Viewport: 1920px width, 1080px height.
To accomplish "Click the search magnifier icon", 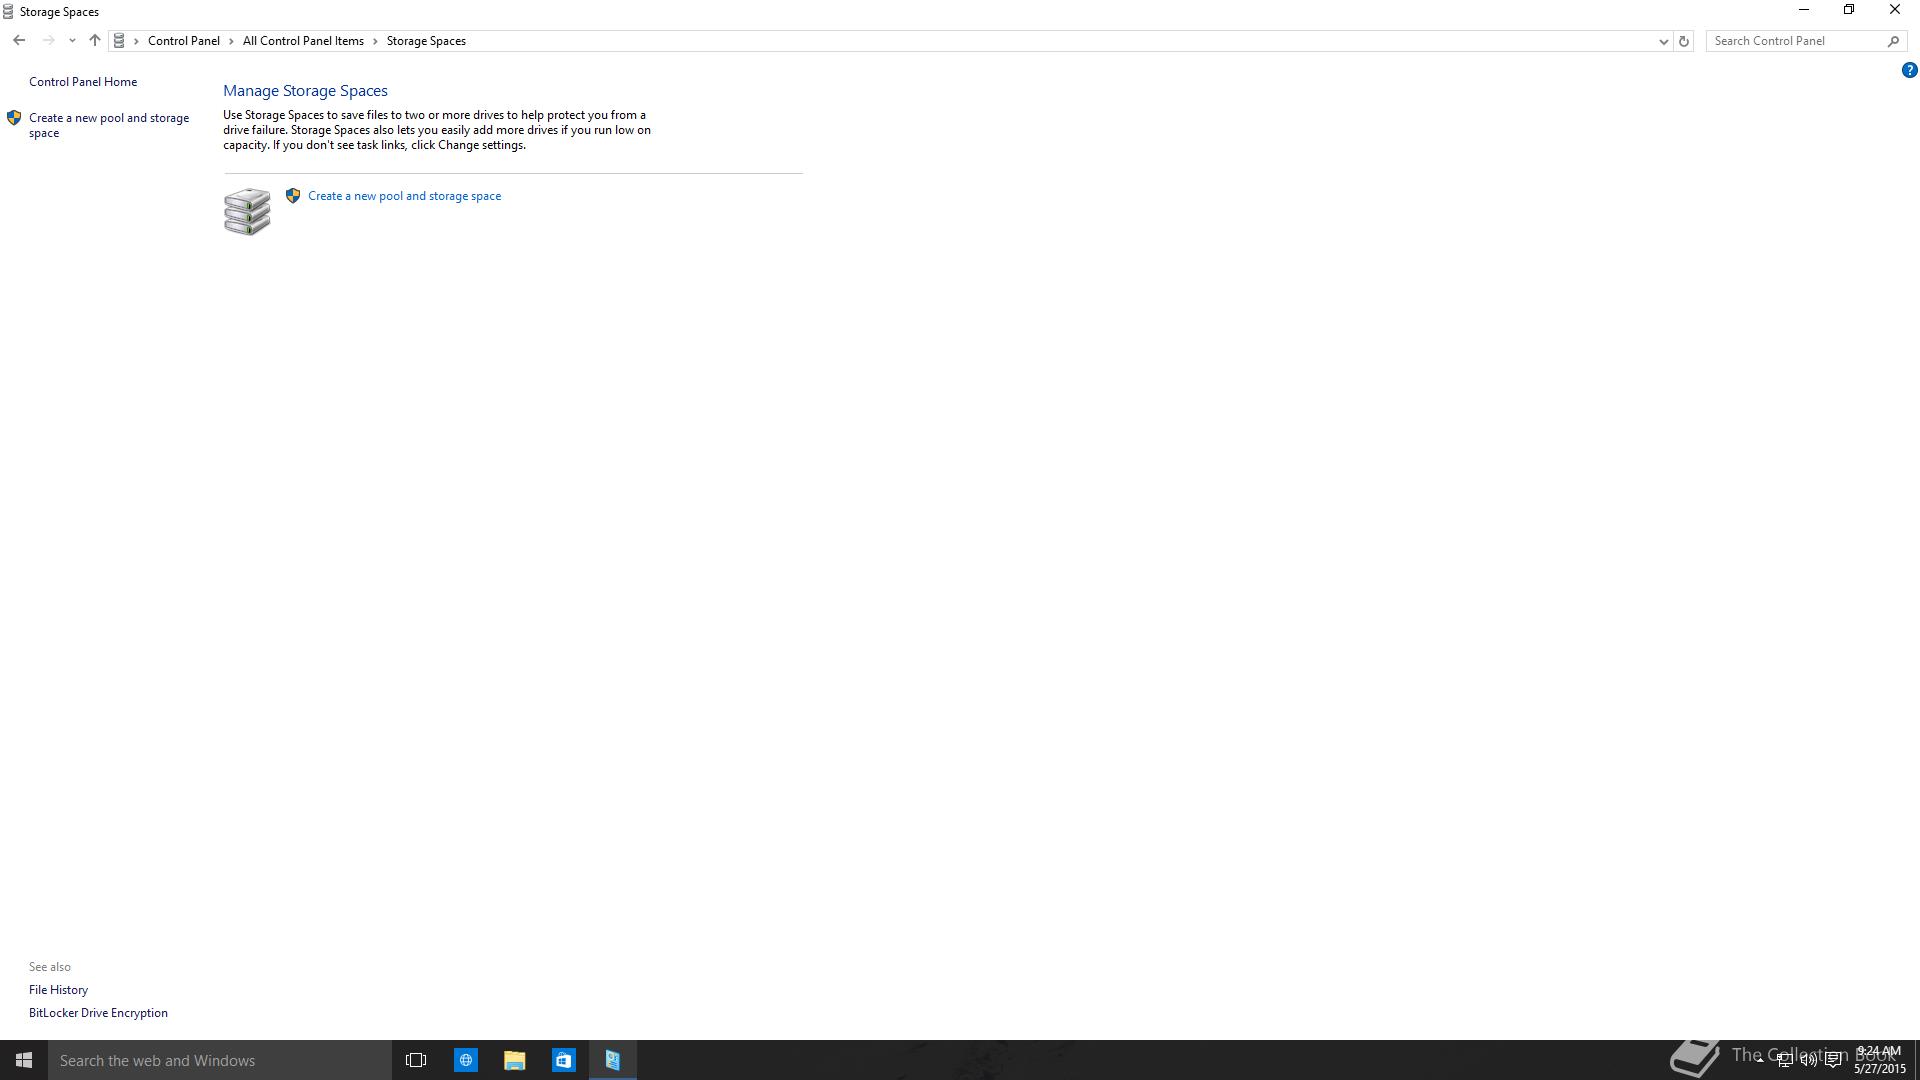I will [x=1893, y=41].
